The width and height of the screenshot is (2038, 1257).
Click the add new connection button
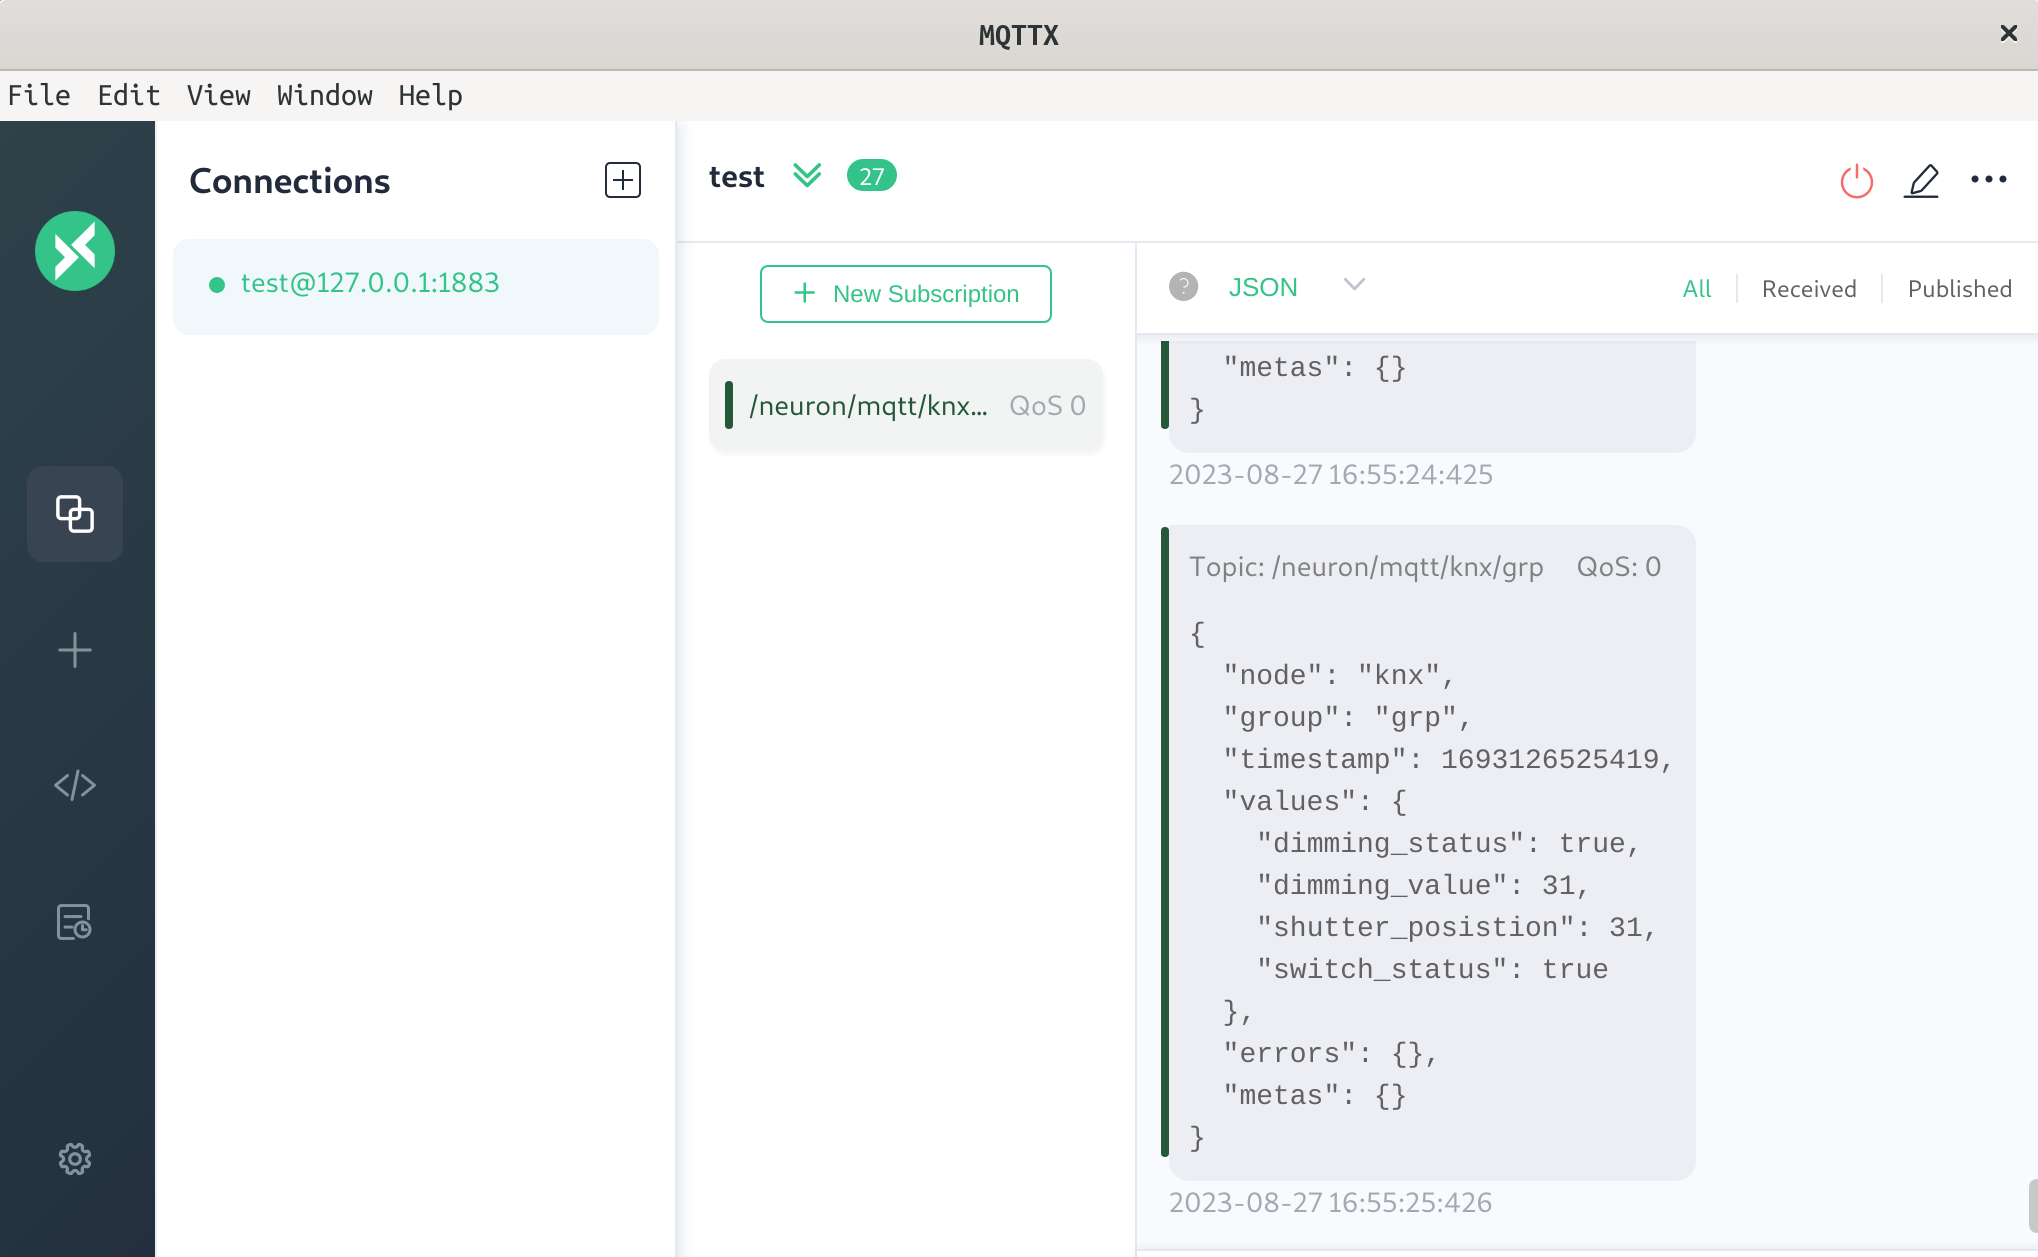tap(622, 179)
